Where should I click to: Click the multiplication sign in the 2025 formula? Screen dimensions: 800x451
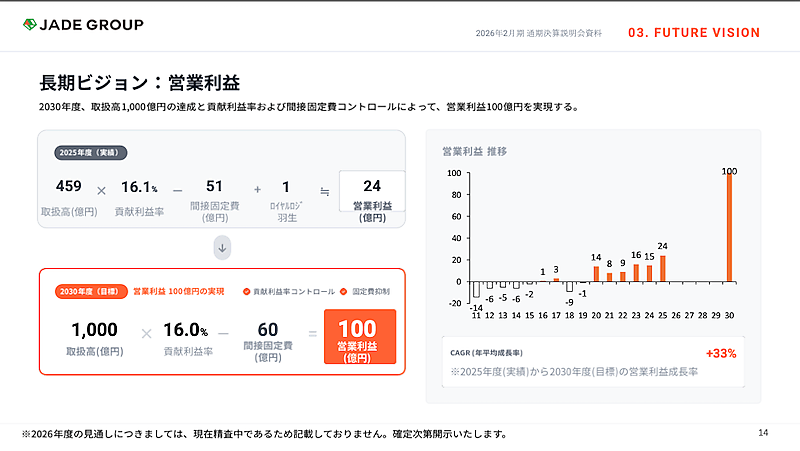tap(101, 190)
